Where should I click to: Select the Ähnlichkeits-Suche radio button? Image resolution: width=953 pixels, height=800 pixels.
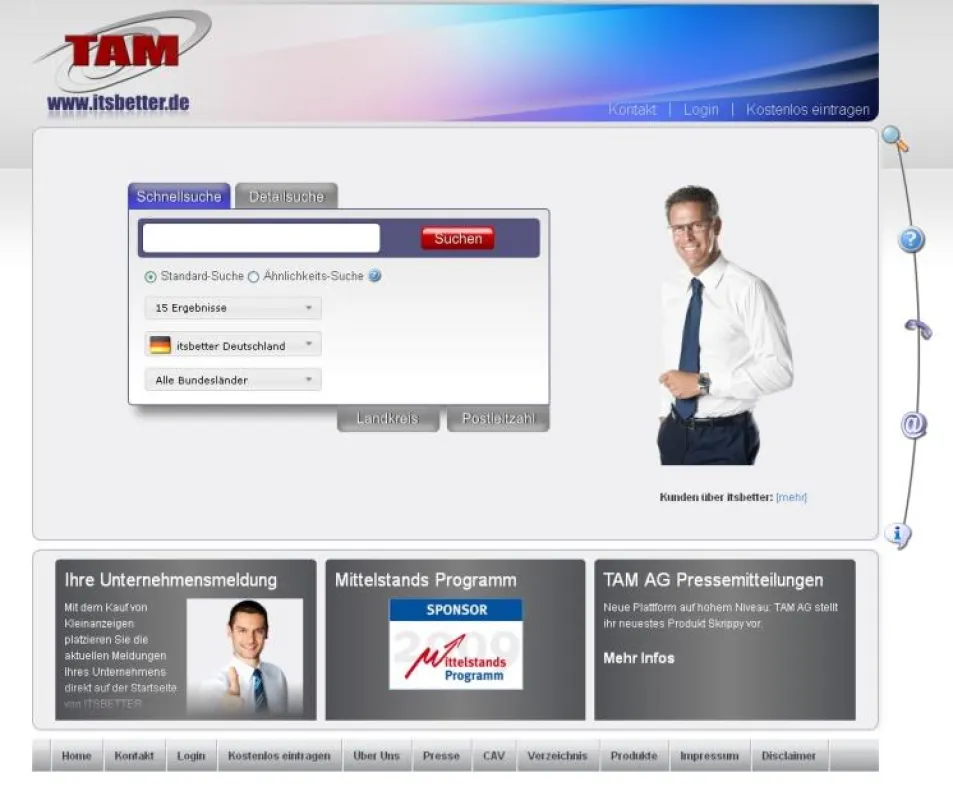(x=253, y=277)
